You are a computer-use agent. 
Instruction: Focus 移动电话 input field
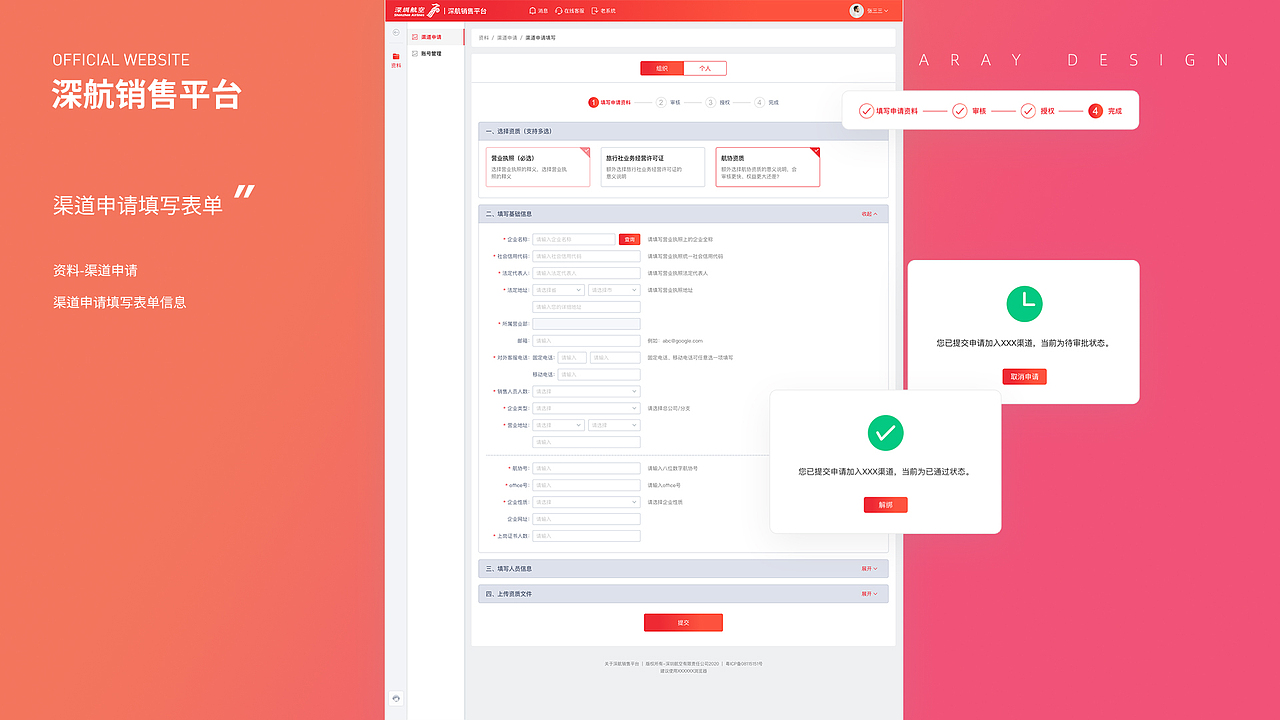[599, 374]
